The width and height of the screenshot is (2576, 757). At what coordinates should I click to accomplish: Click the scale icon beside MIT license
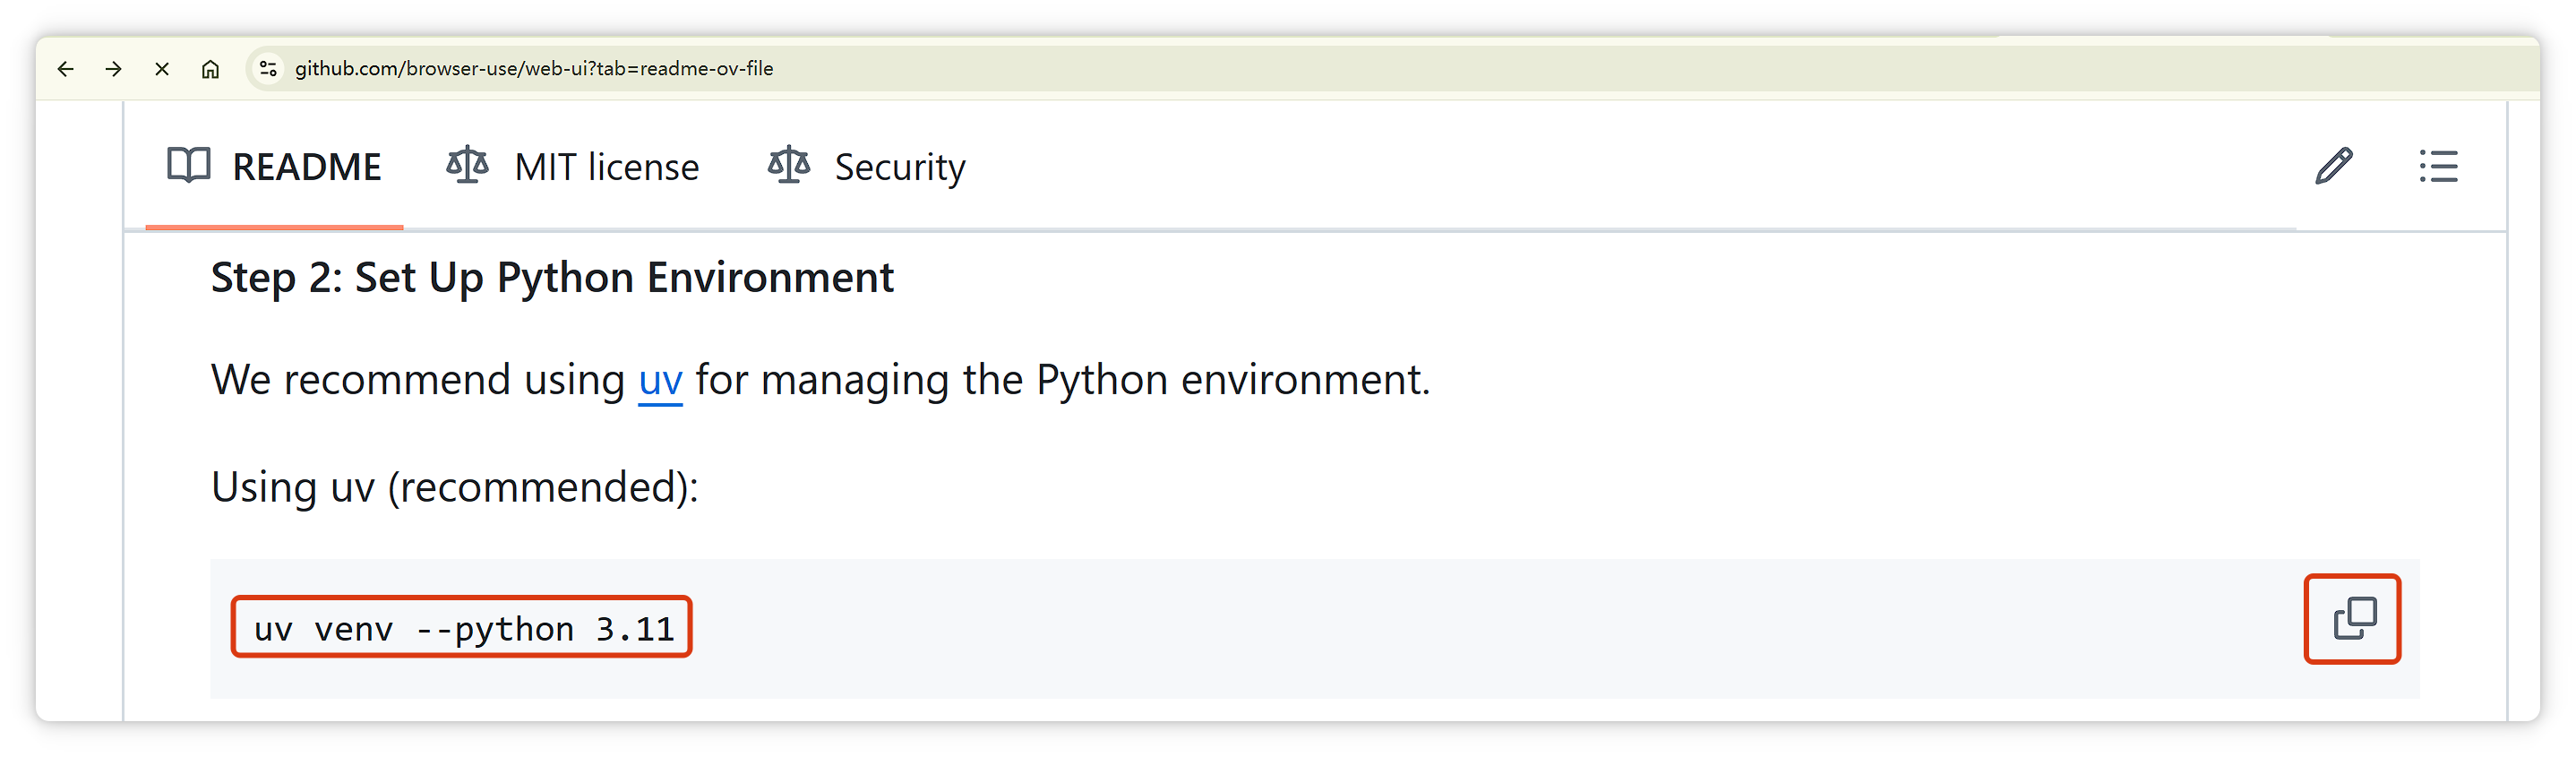(467, 165)
